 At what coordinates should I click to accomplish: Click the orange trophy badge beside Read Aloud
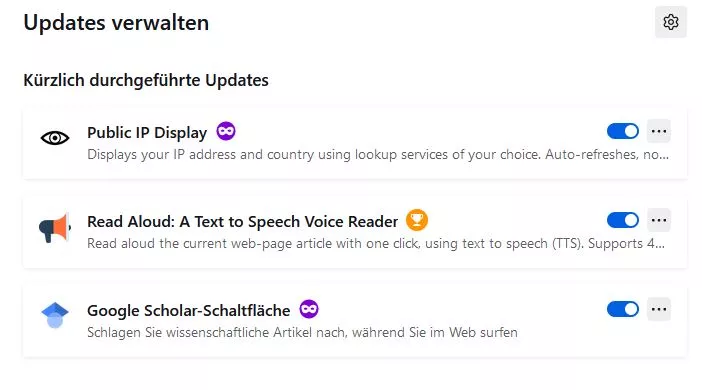[x=417, y=220]
